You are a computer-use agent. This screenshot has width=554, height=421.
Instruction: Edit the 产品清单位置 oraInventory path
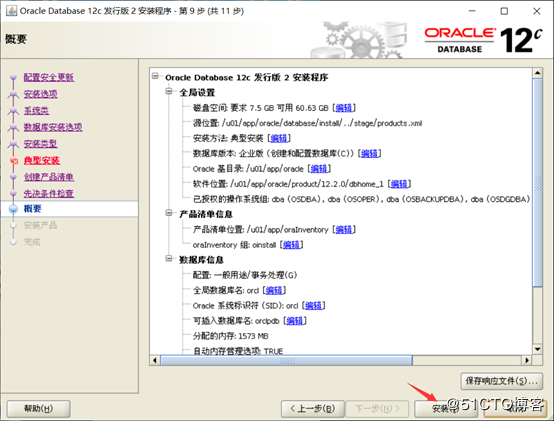coord(344,230)
